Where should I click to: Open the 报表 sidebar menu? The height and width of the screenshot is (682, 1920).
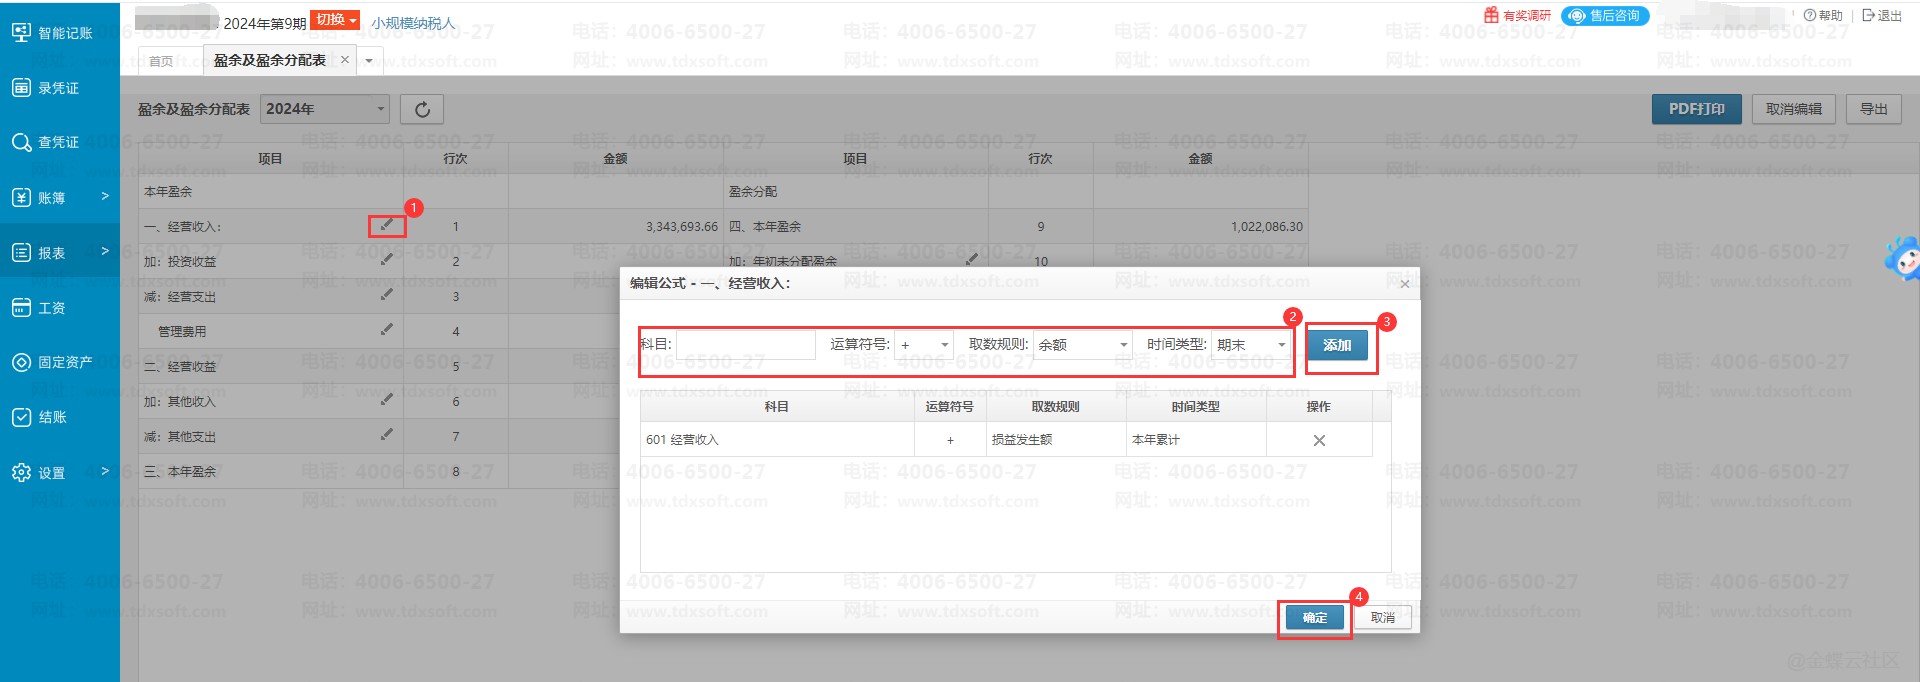(60, 253)
